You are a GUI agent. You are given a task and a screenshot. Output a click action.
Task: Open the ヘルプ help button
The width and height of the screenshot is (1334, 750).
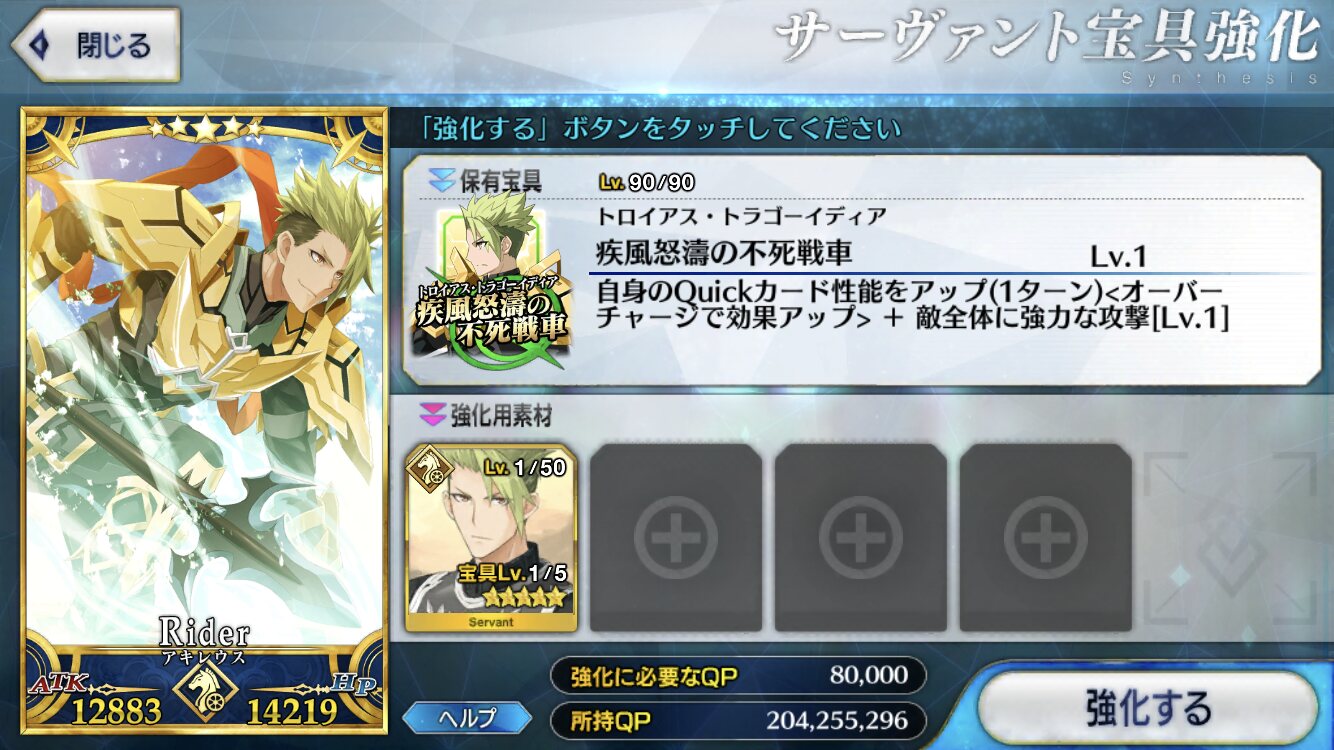point(468,716)
